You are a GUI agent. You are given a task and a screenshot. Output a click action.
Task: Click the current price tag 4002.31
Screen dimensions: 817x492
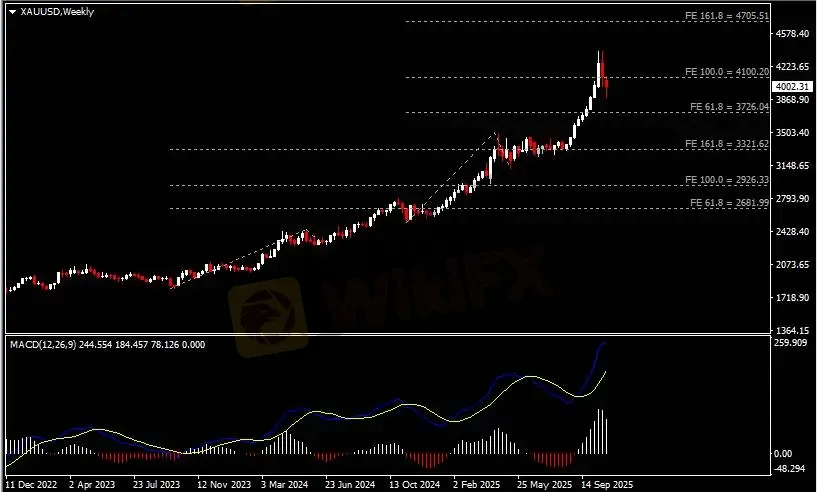[793, 87]
